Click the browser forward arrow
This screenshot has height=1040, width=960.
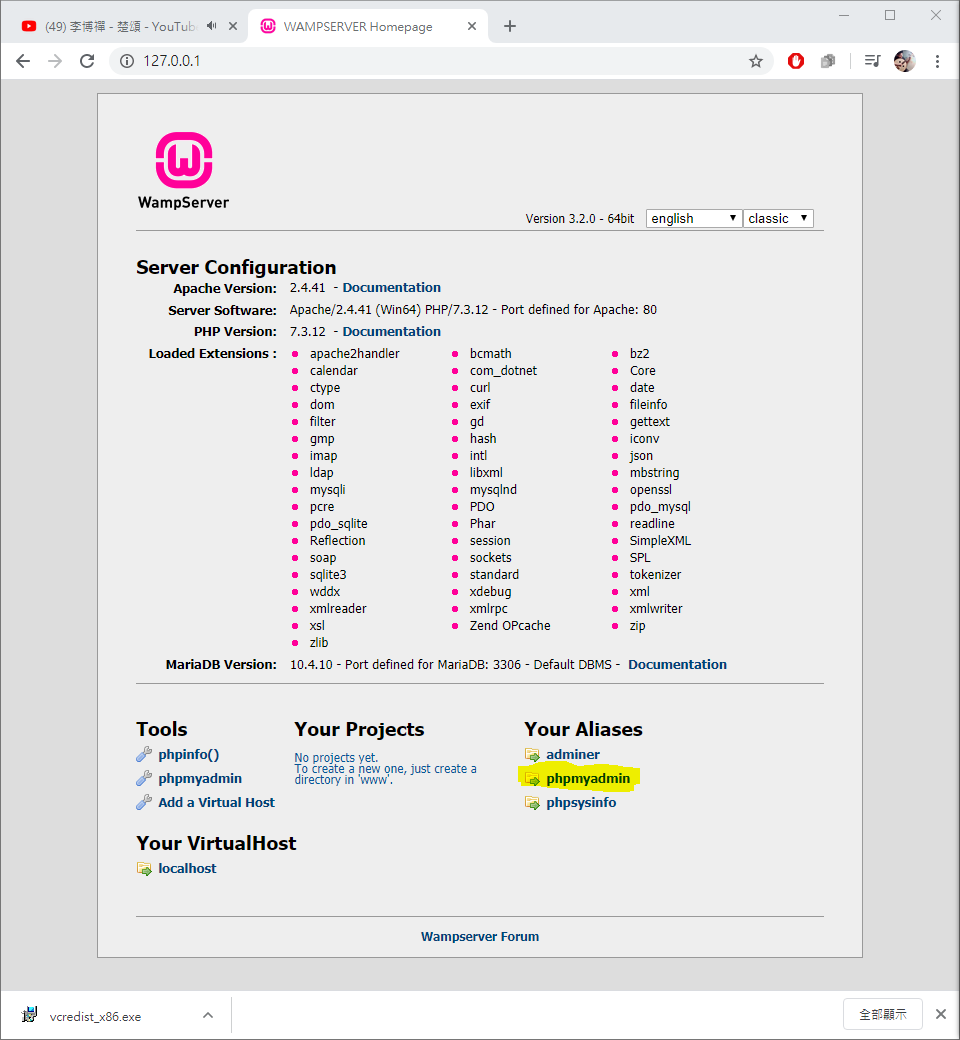pos(55,61)
